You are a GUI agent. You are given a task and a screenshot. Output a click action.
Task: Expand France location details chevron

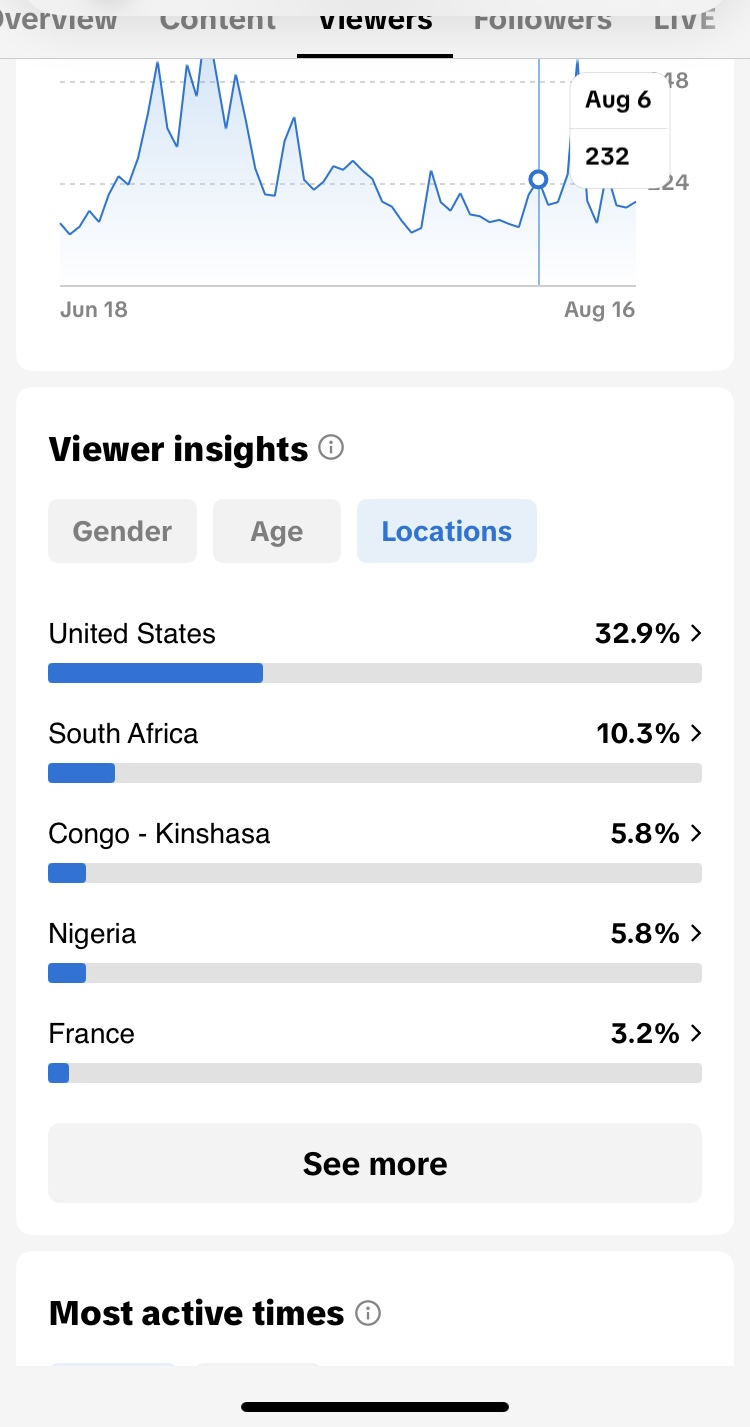coord(696,1033)
